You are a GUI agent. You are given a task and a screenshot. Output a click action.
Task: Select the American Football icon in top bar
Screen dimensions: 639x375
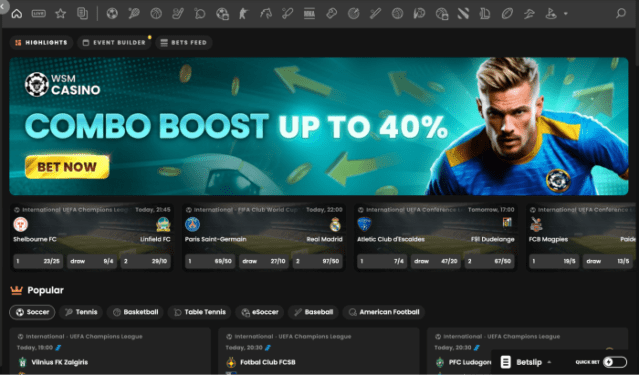click(507, 13)
